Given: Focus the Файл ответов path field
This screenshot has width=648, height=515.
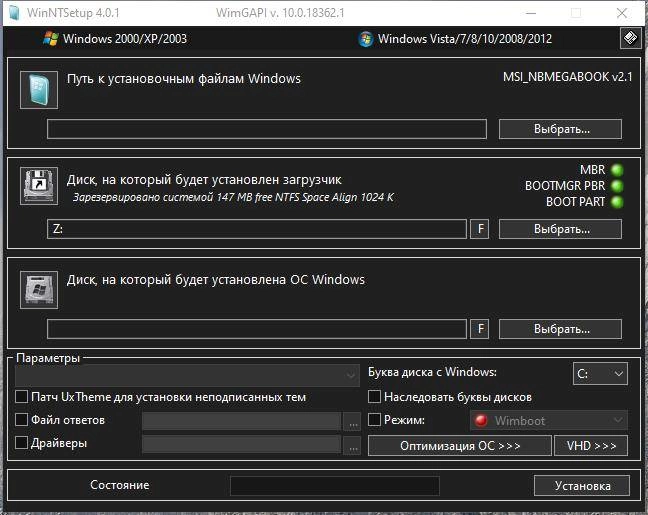Looking at the screenshot, I should (x=242, y=422).
